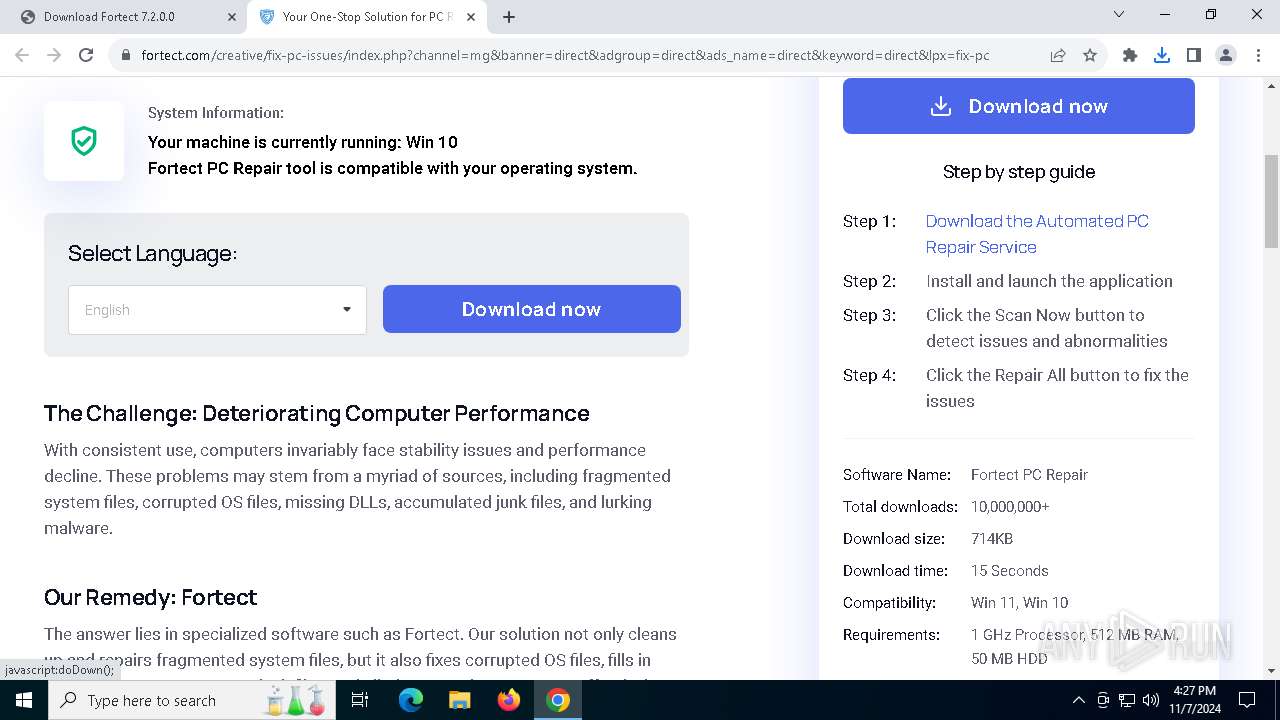Viewport: 1280px width, 720px height.
Task: Click the browser back arrow
Action: tap(22, 55)
